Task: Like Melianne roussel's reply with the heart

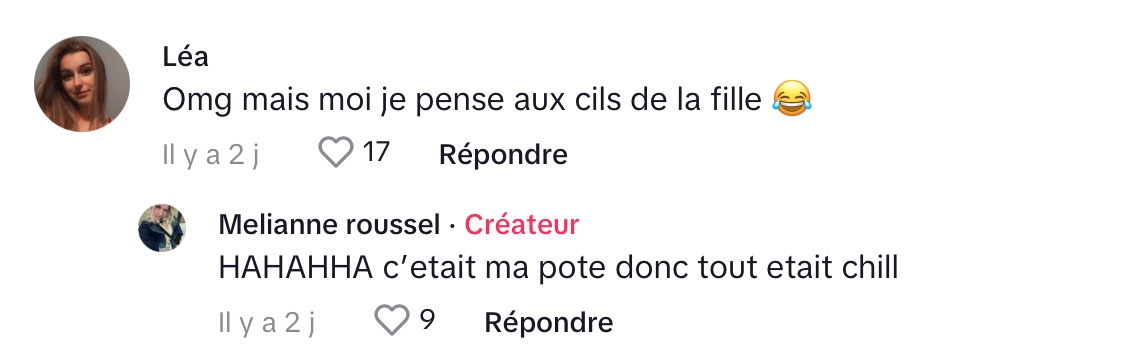Action: point(392,320)
